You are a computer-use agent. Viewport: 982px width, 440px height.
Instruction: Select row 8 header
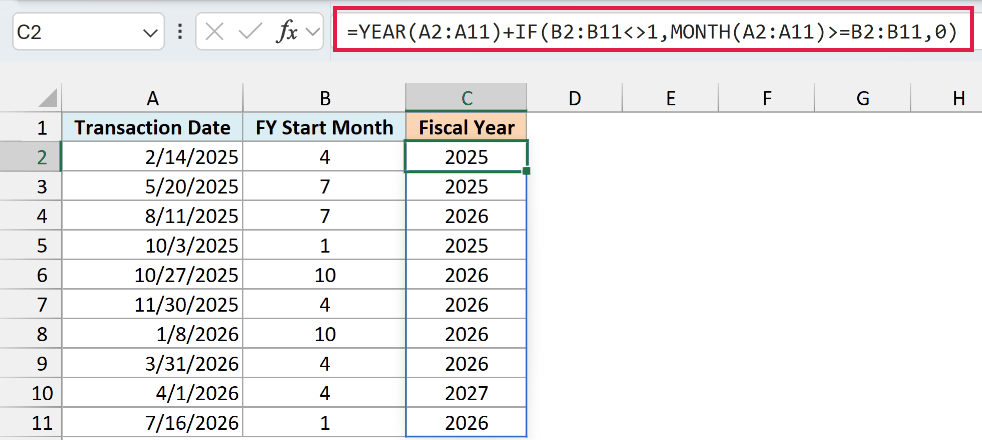click(x=31, y=334)
